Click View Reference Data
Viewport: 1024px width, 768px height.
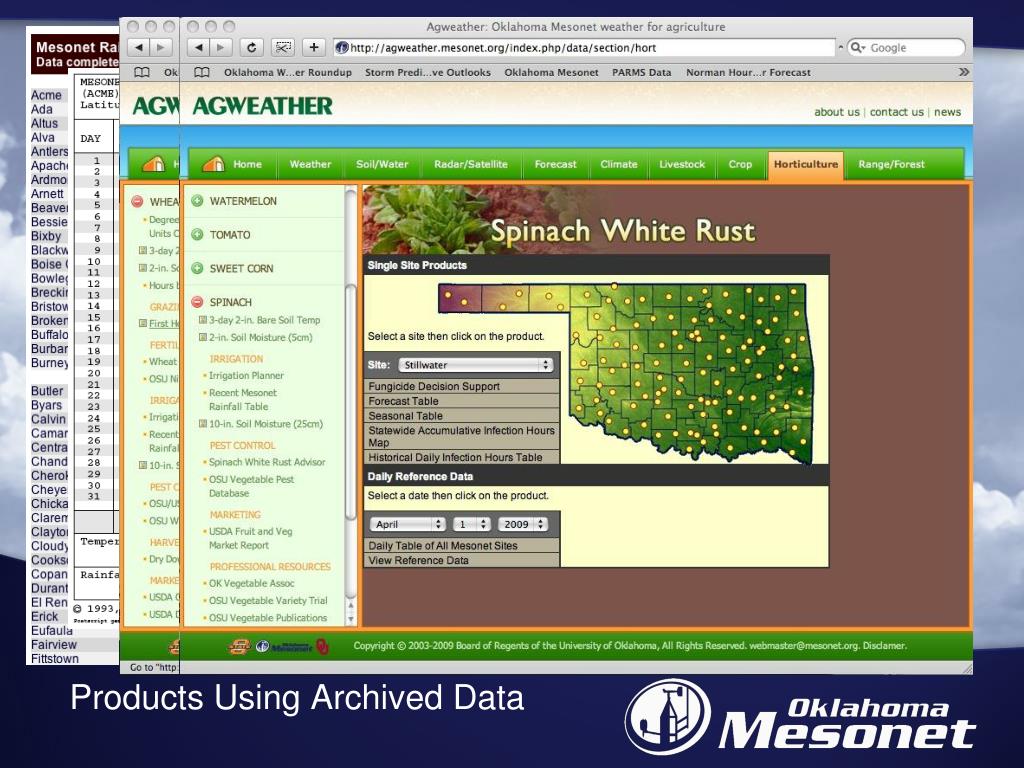462,560
